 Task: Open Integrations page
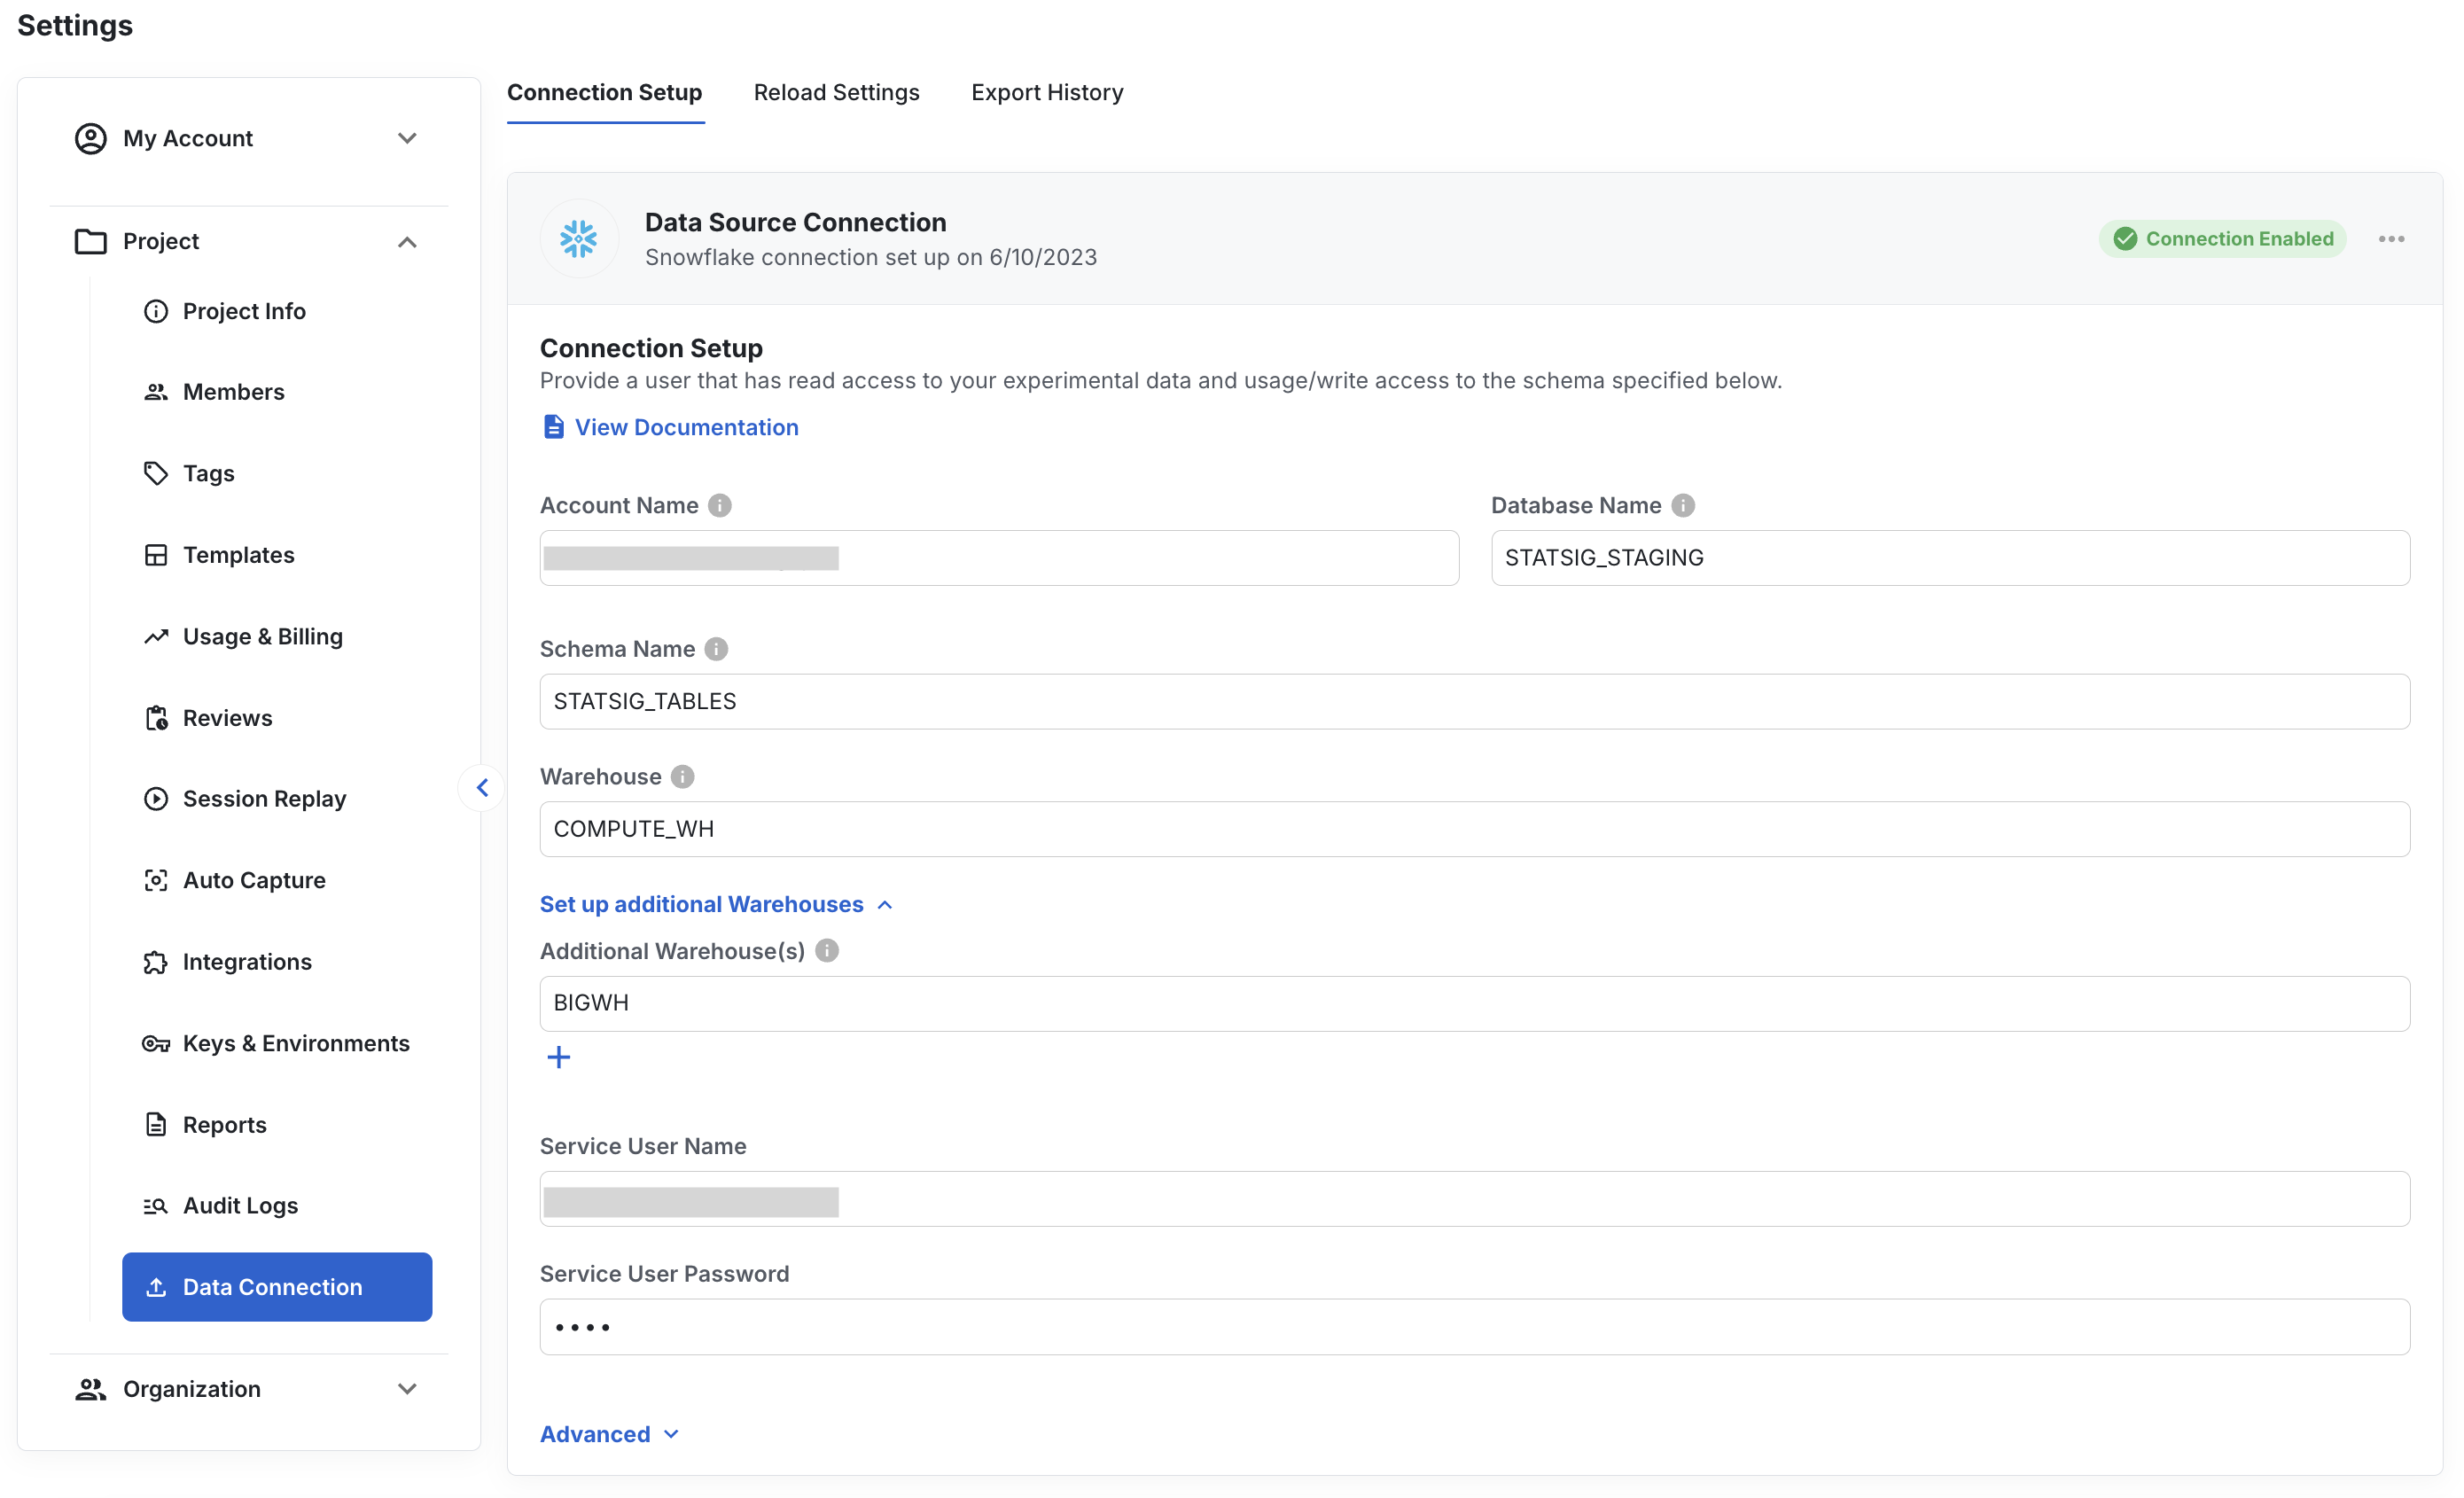click(x=247, y=962)
